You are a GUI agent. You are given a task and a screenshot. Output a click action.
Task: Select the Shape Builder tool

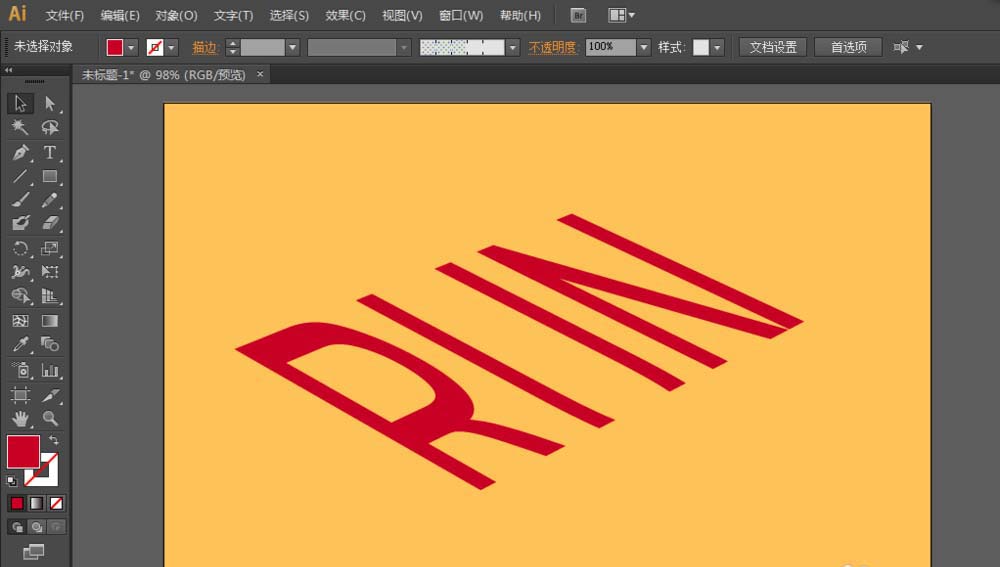(x=20, y=296)
